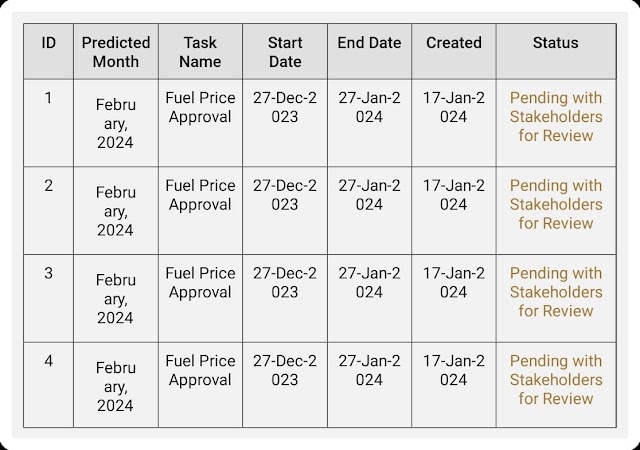640x450 pixels.
Task: Click the 27-Jan-2024 end date in row 3
Action: click(369, 283)
